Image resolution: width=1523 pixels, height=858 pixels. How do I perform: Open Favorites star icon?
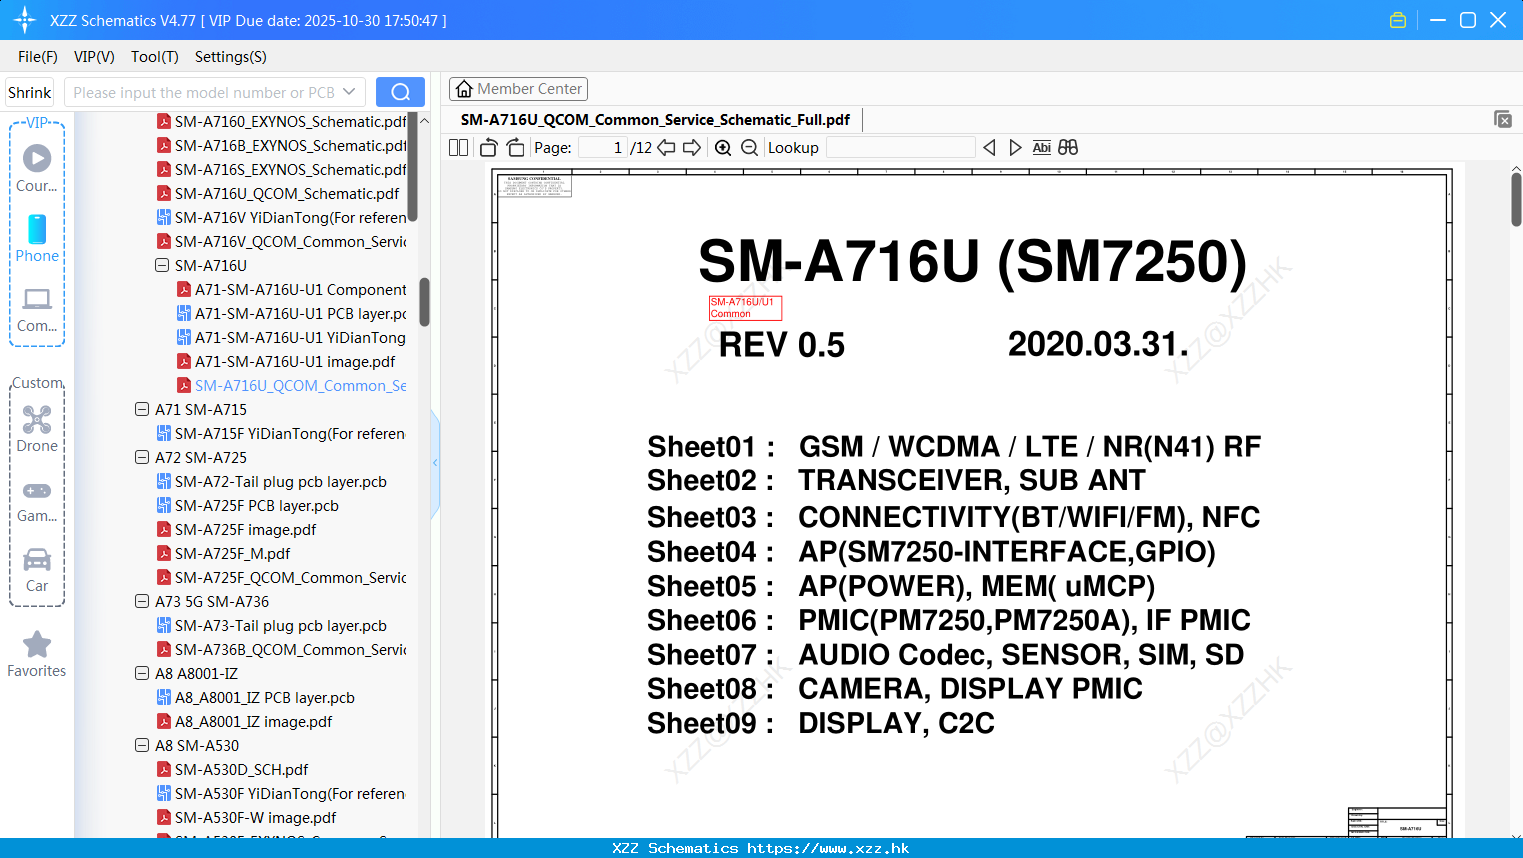(37, 654)
